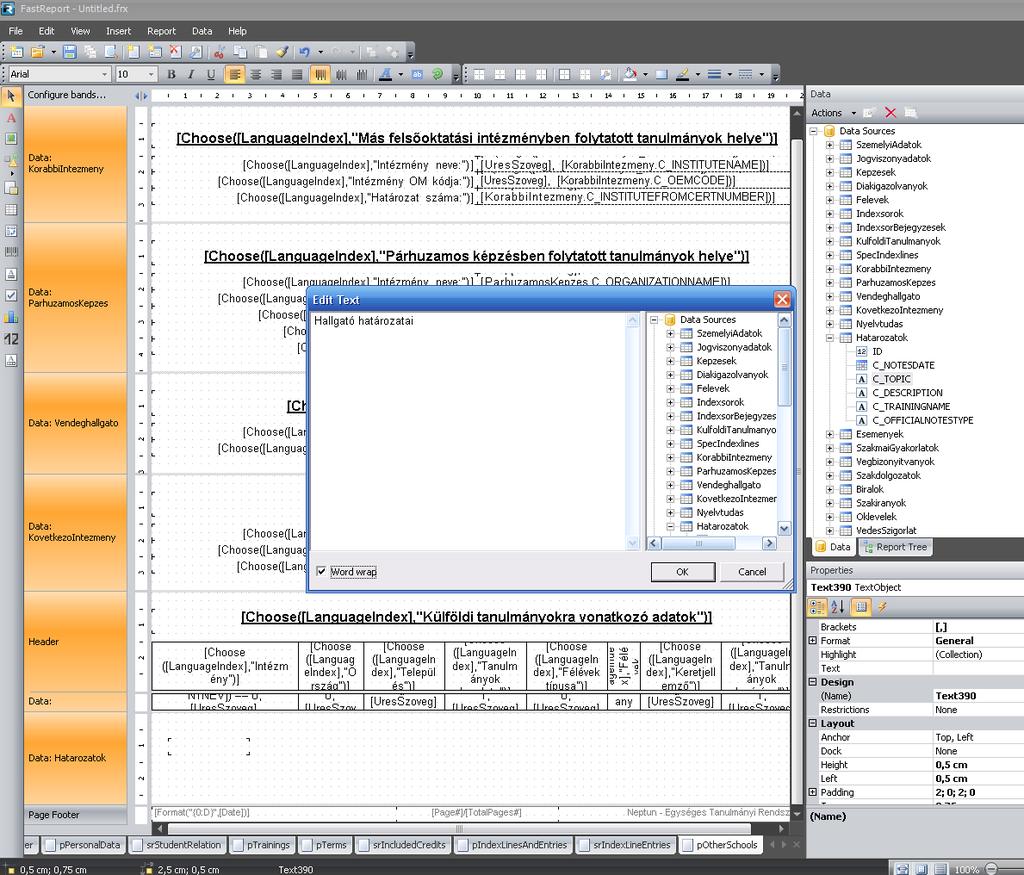Screen dimensions: 1024x875
Task: Click the Highlight conditions icon
Action: coord(417,74)
